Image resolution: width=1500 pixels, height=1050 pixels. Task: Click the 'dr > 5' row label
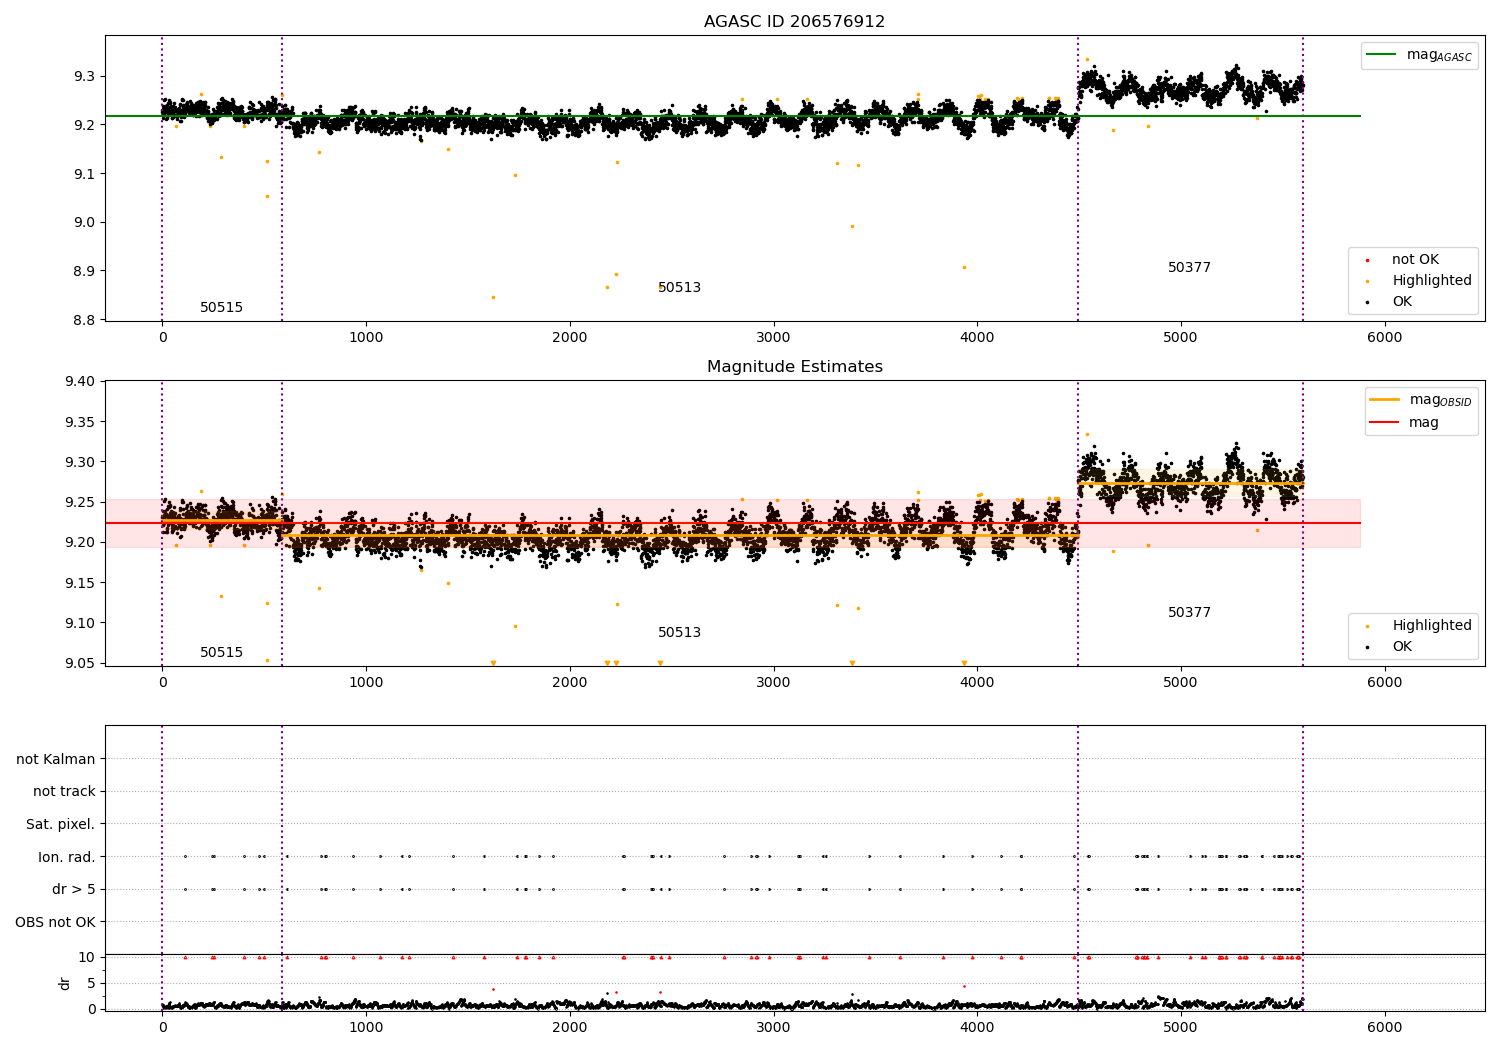[x=74, y=889]
